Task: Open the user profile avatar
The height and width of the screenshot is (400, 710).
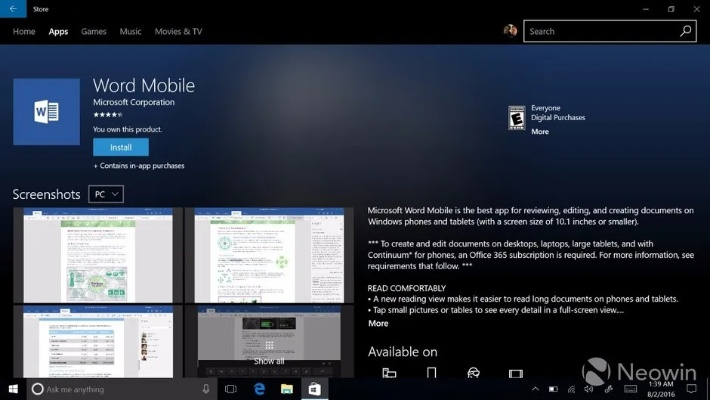Action: click(x=511, y=31)
